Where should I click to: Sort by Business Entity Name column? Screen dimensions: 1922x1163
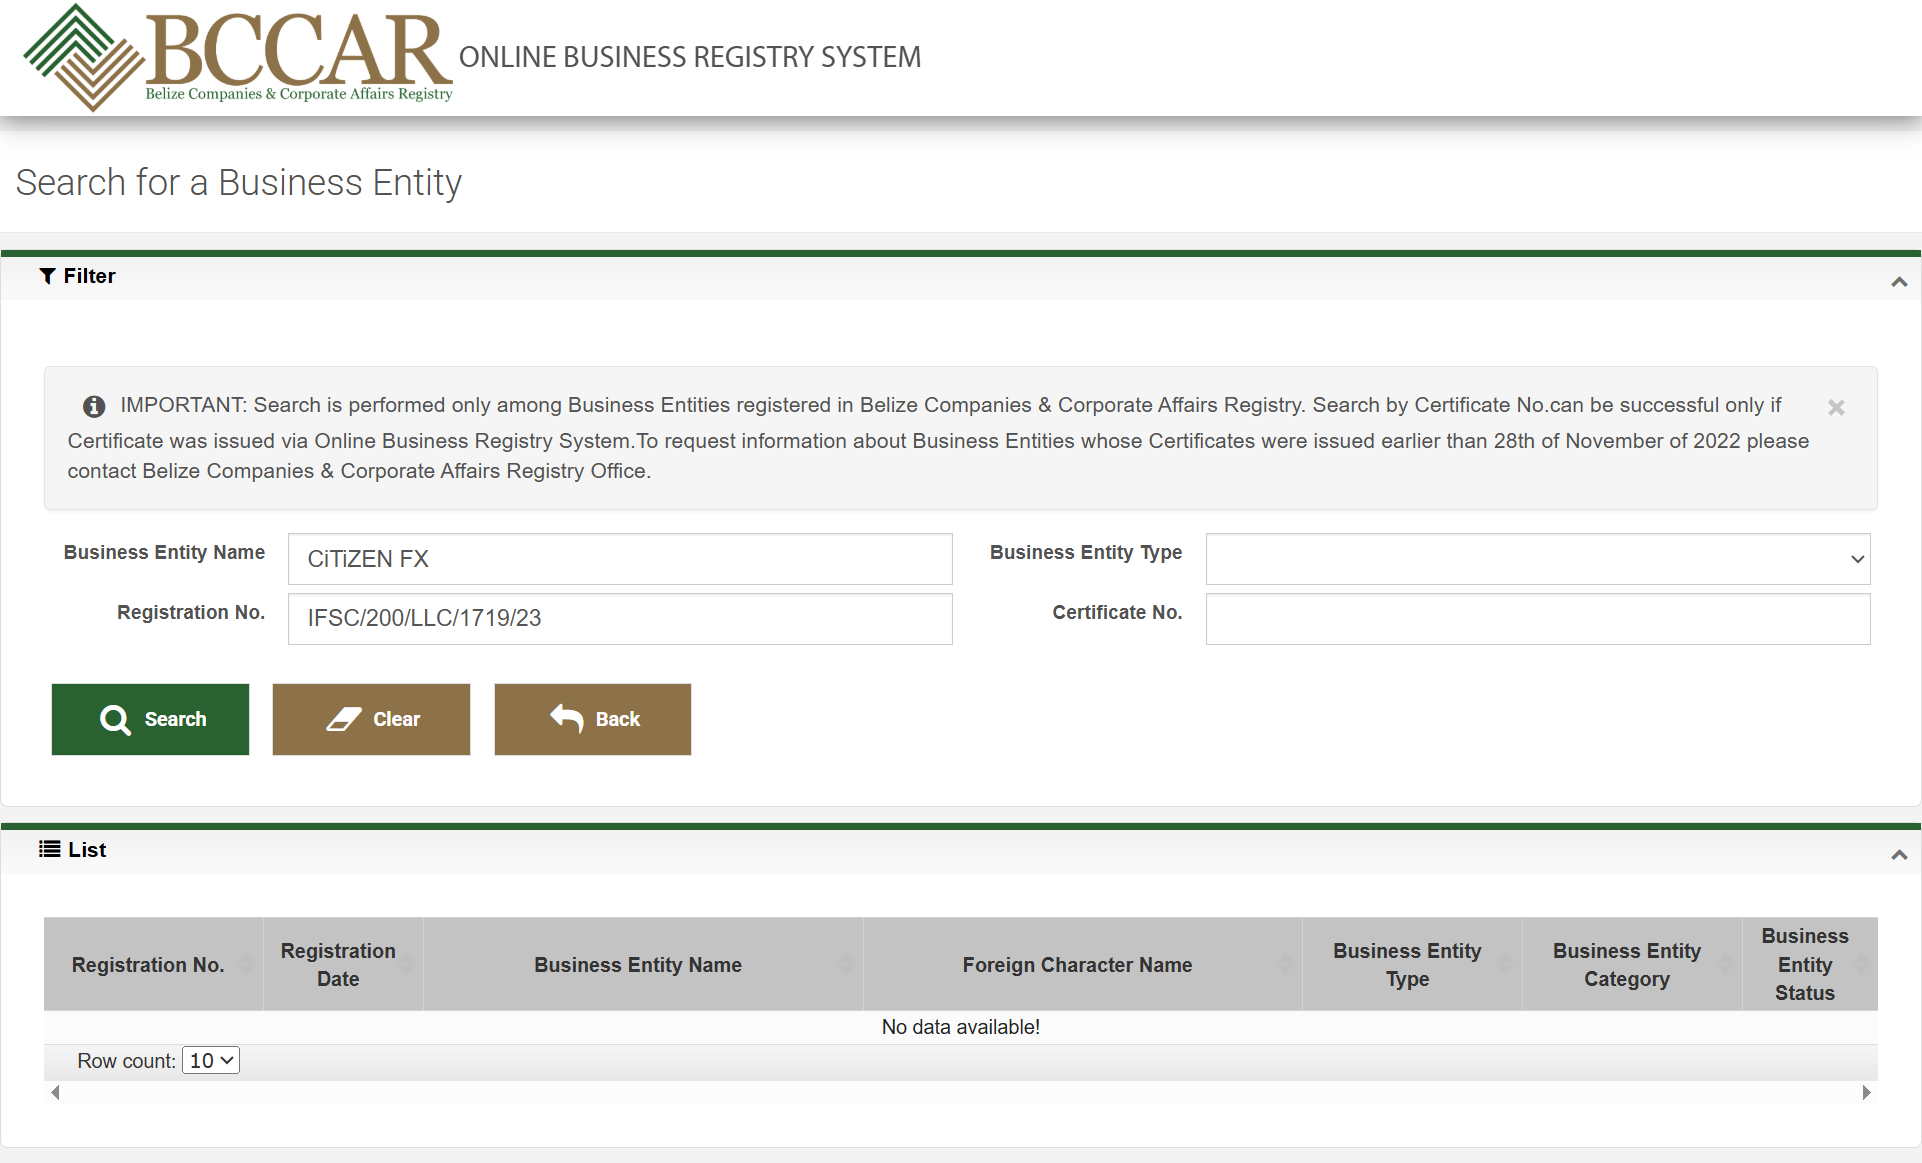click(x=643, y=964)
